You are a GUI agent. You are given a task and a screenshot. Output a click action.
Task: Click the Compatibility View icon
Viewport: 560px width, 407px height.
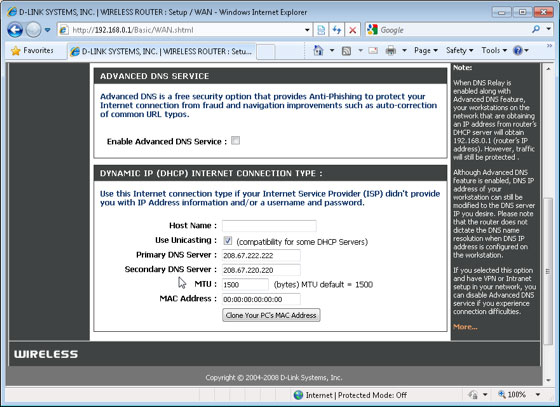point(321,30)
